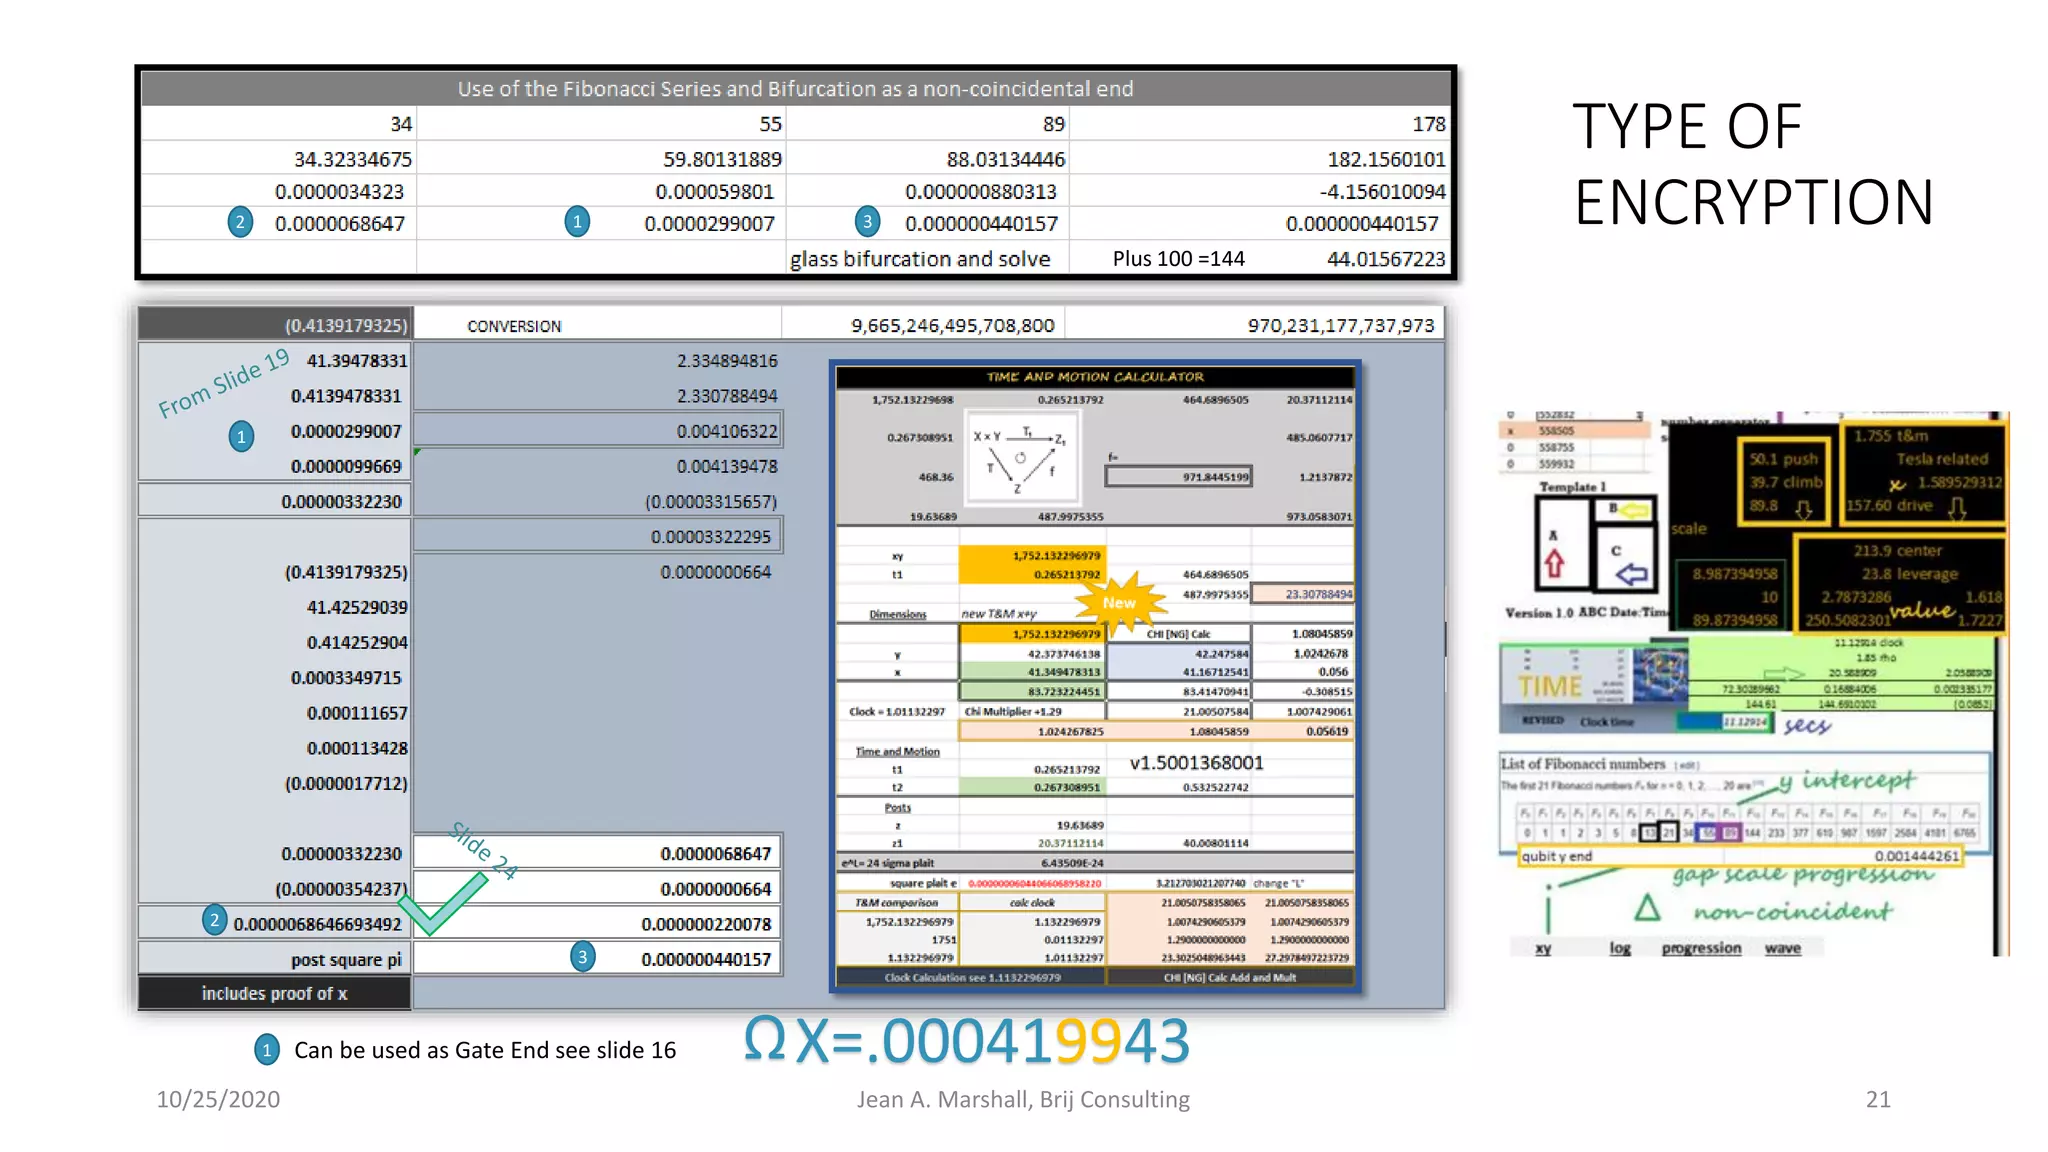The width and height of the screenshot is (2048, 1152).
Task: Click the value 2.334894816
Action: tap(727, 361)
